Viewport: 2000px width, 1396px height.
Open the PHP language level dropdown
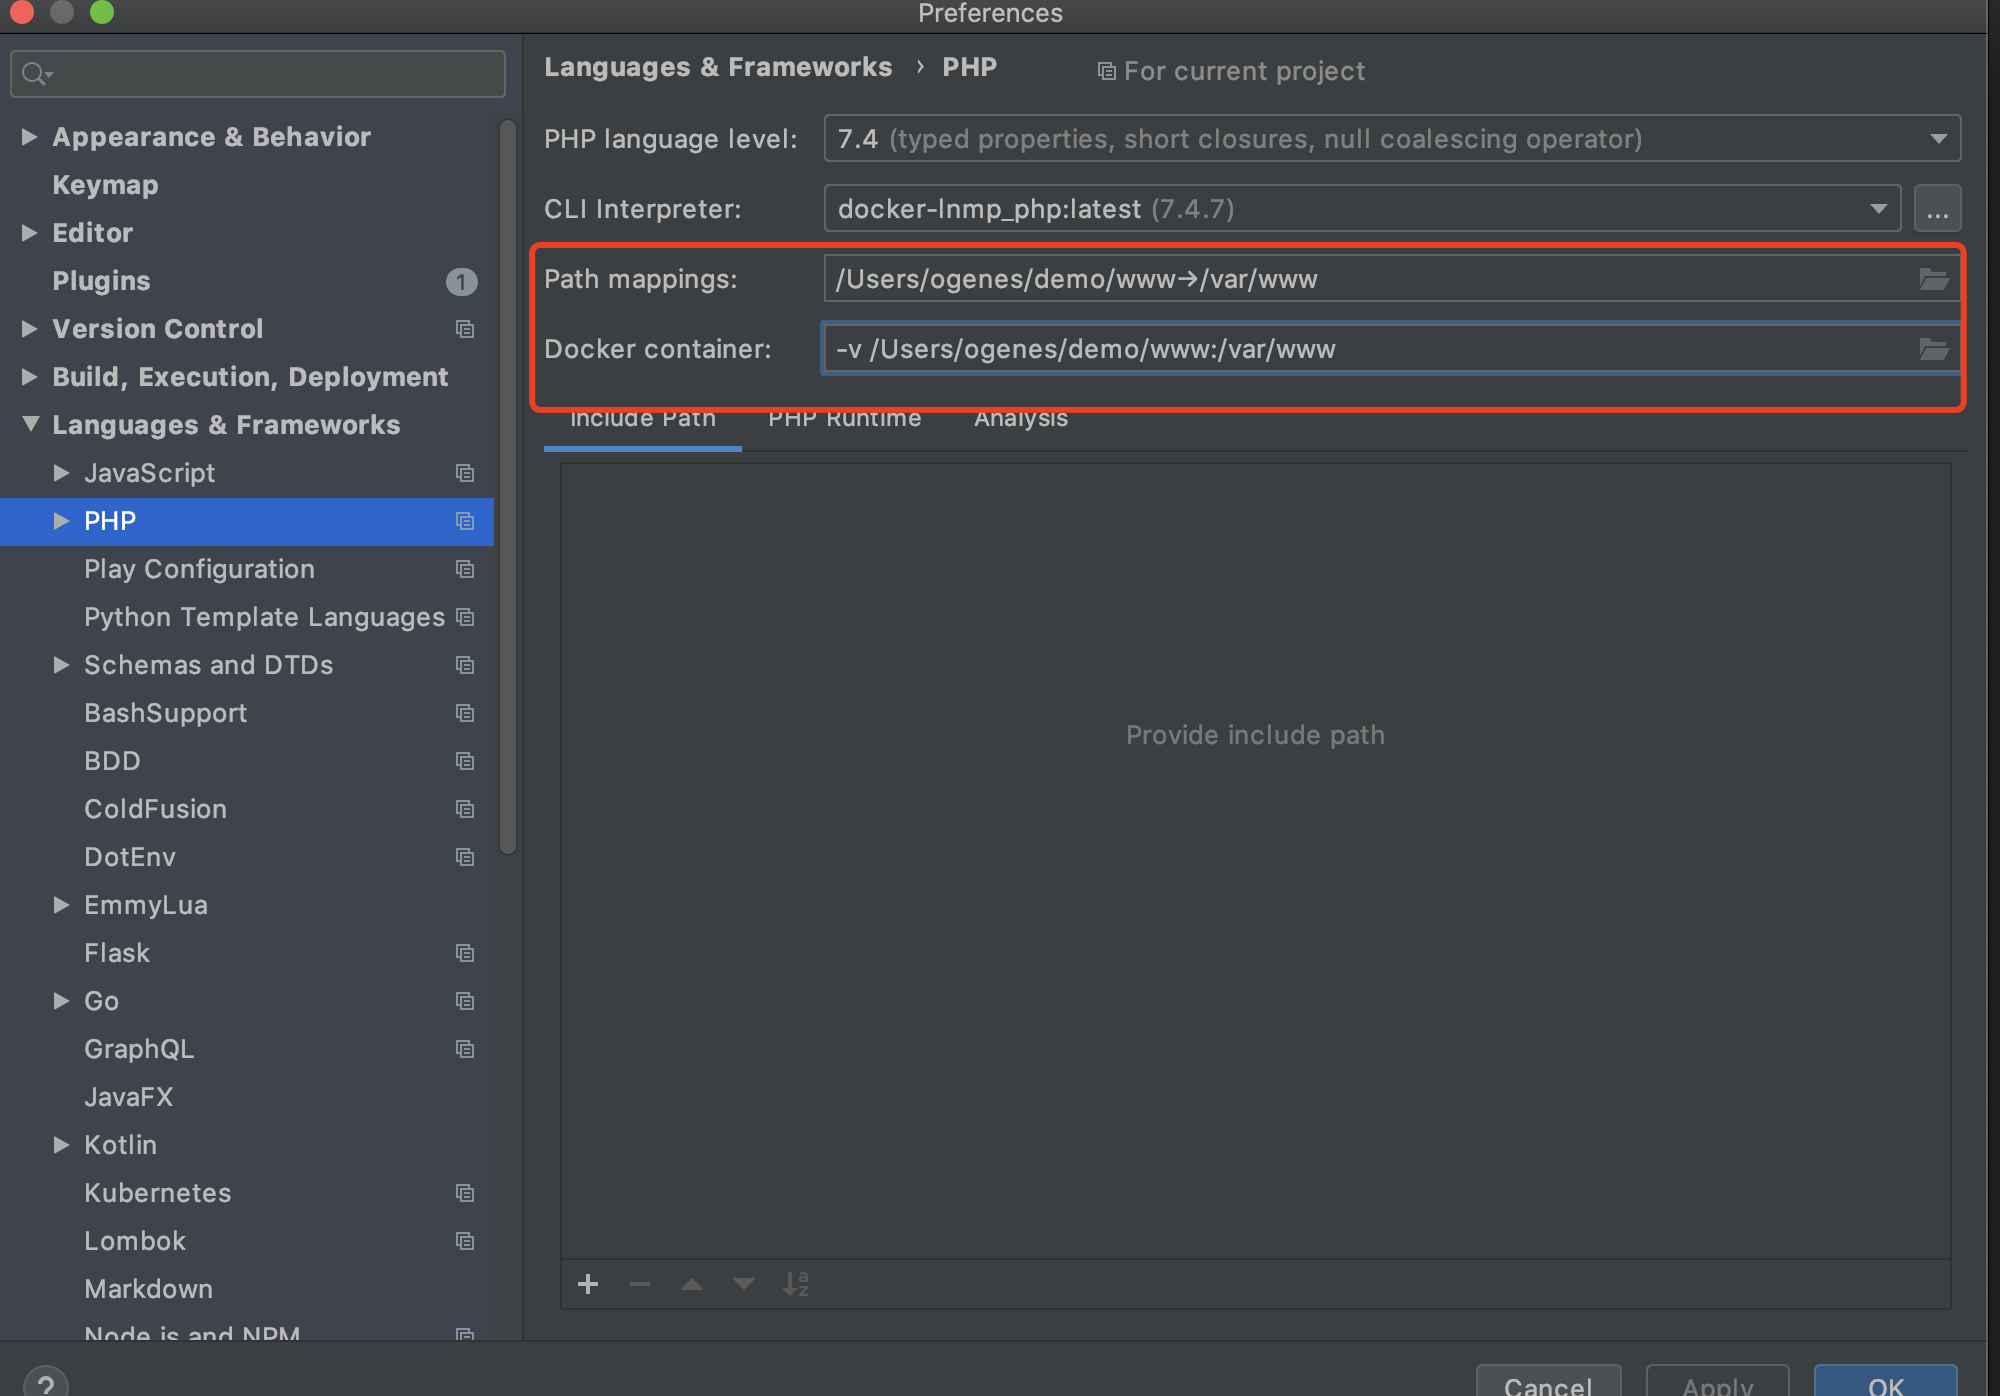(1938, 139)
